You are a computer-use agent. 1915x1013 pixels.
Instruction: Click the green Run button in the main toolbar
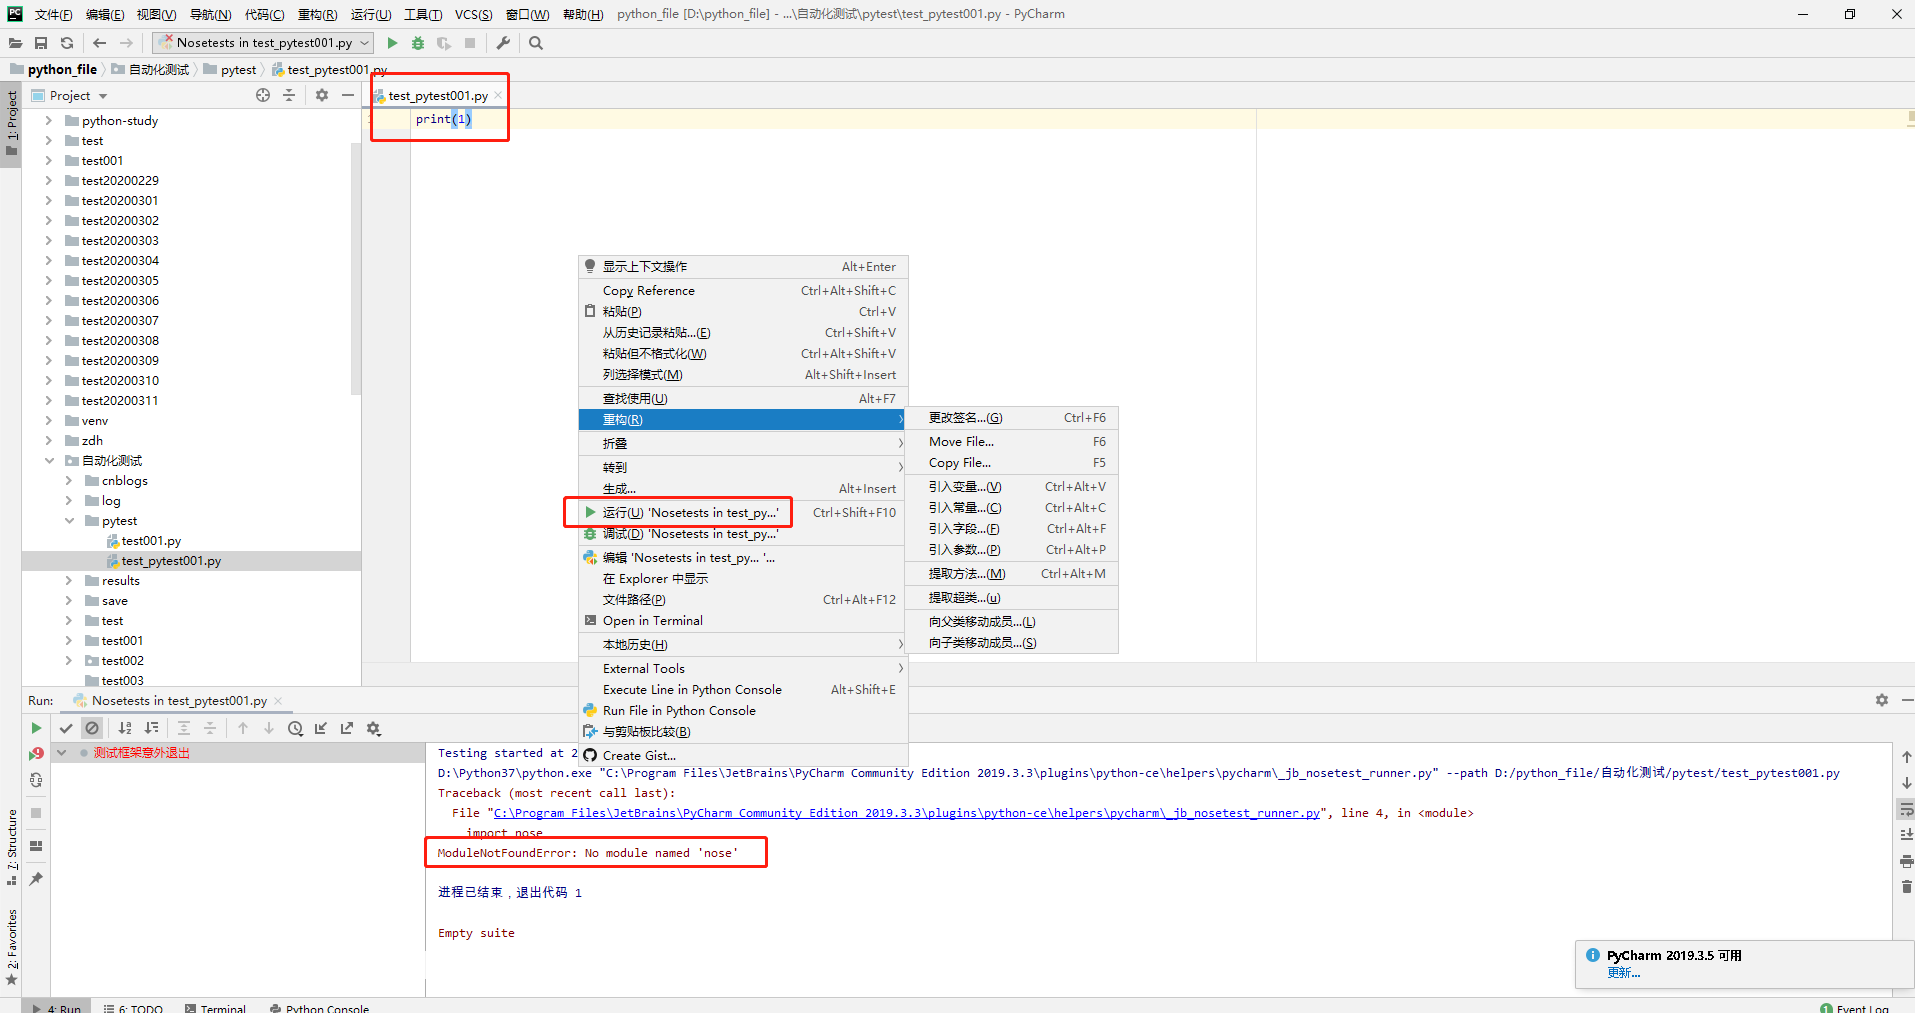tap(392, 43)
